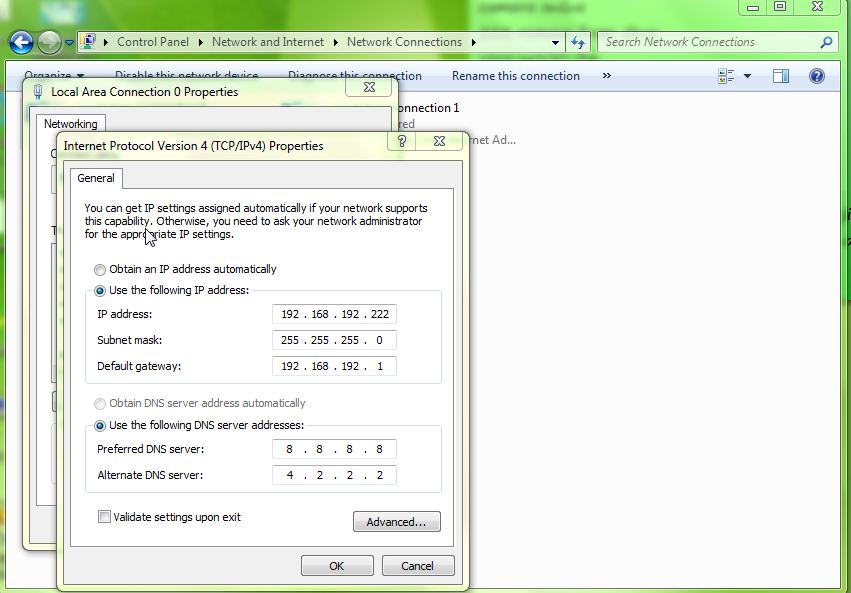Confirm settings with the OK button
Screen dimensions: 851x593
(337, 565)
